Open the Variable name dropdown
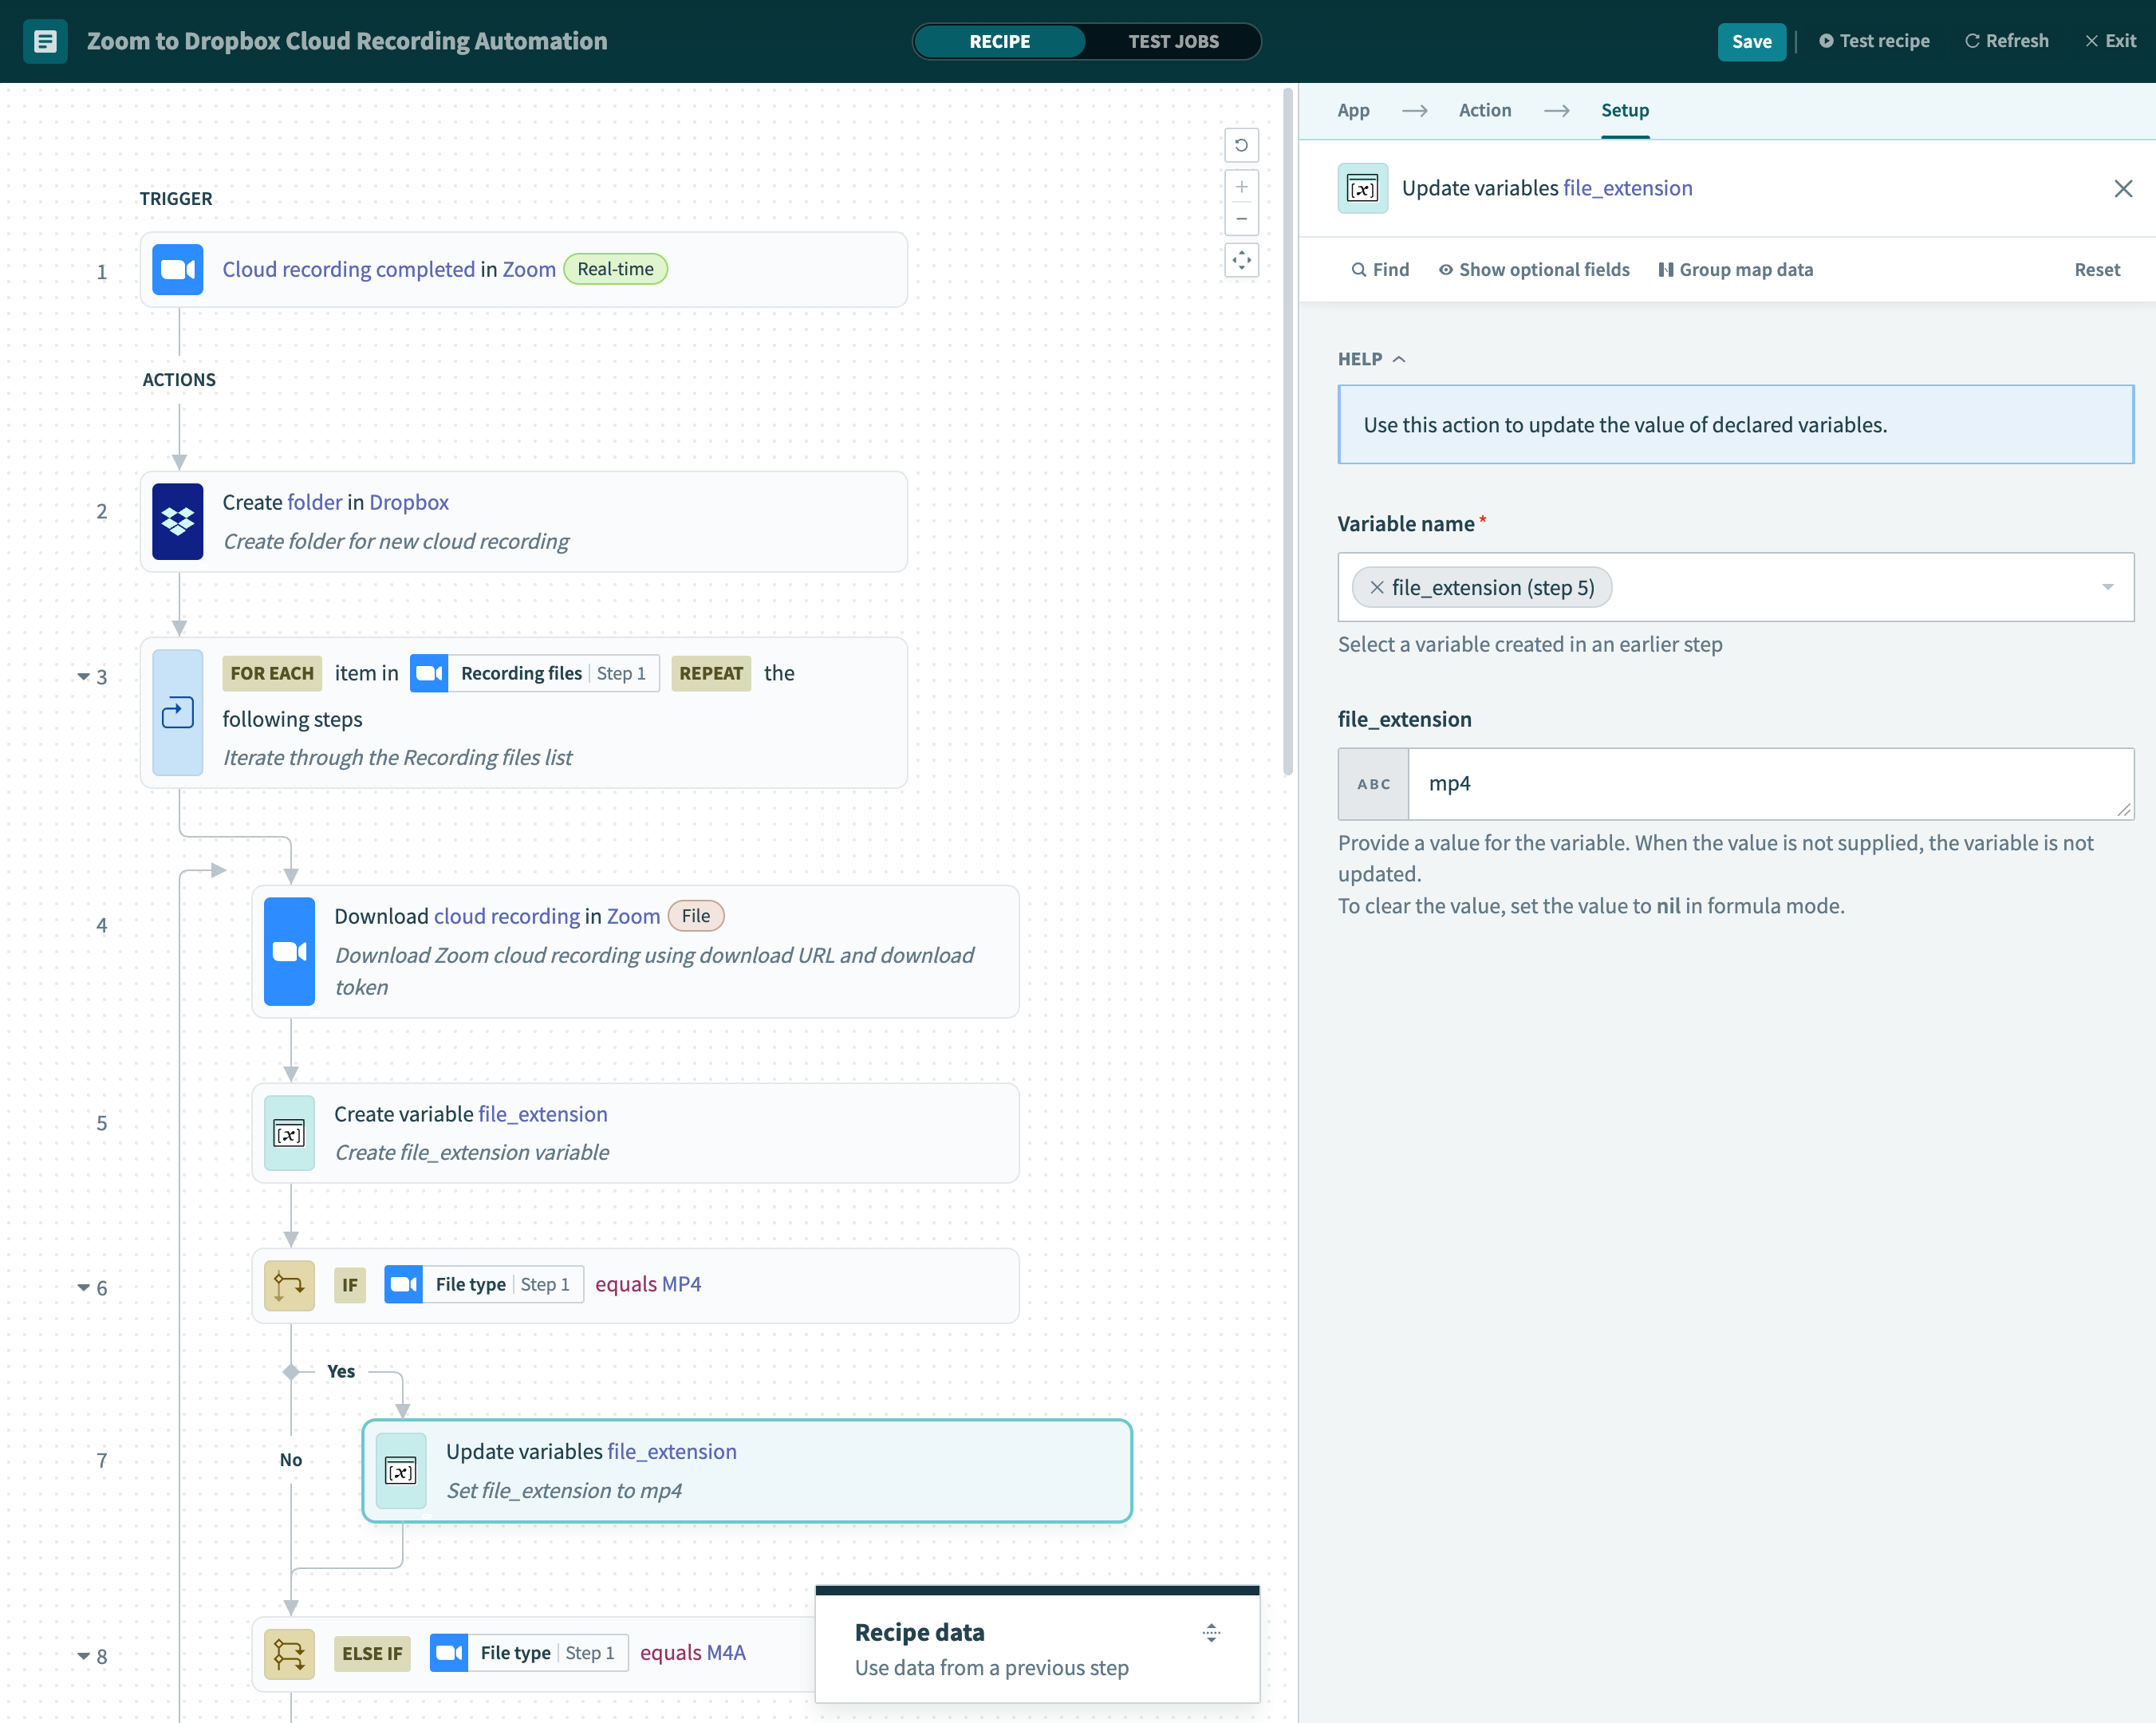Viewport: 2156px width, 1723px height. (2107, 587)
